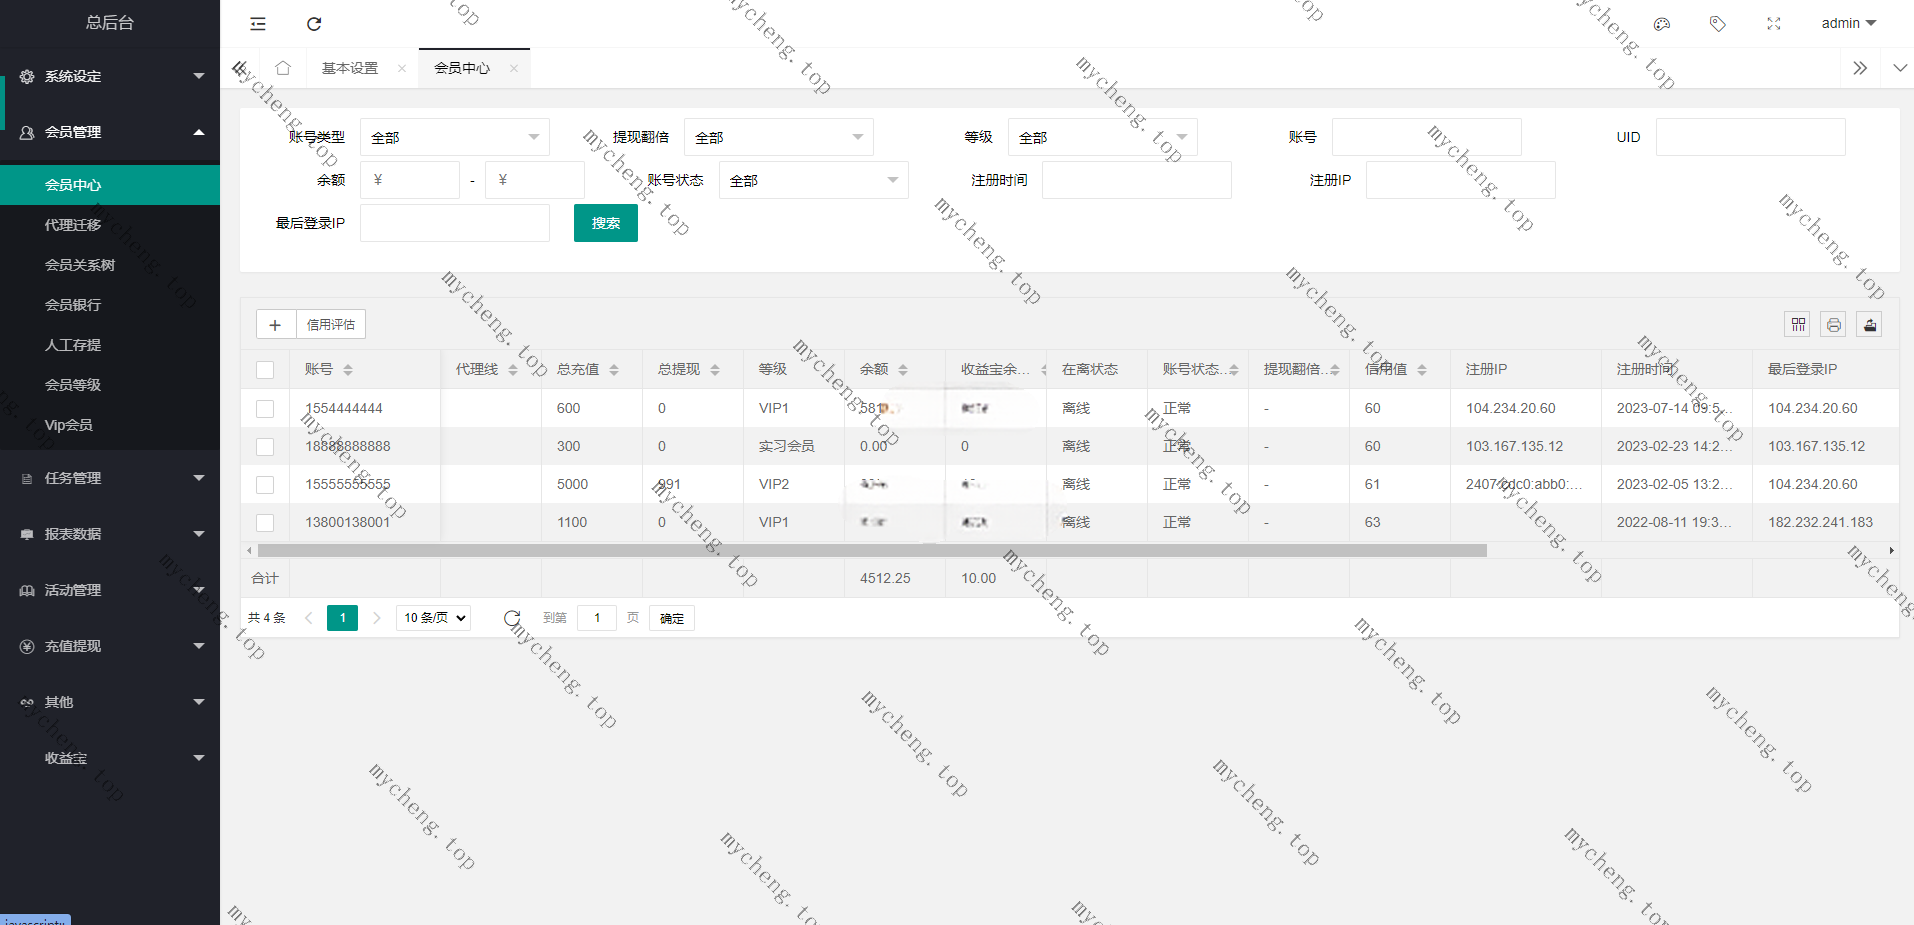Sort by 信用值 column arrows

[1422, 370]
